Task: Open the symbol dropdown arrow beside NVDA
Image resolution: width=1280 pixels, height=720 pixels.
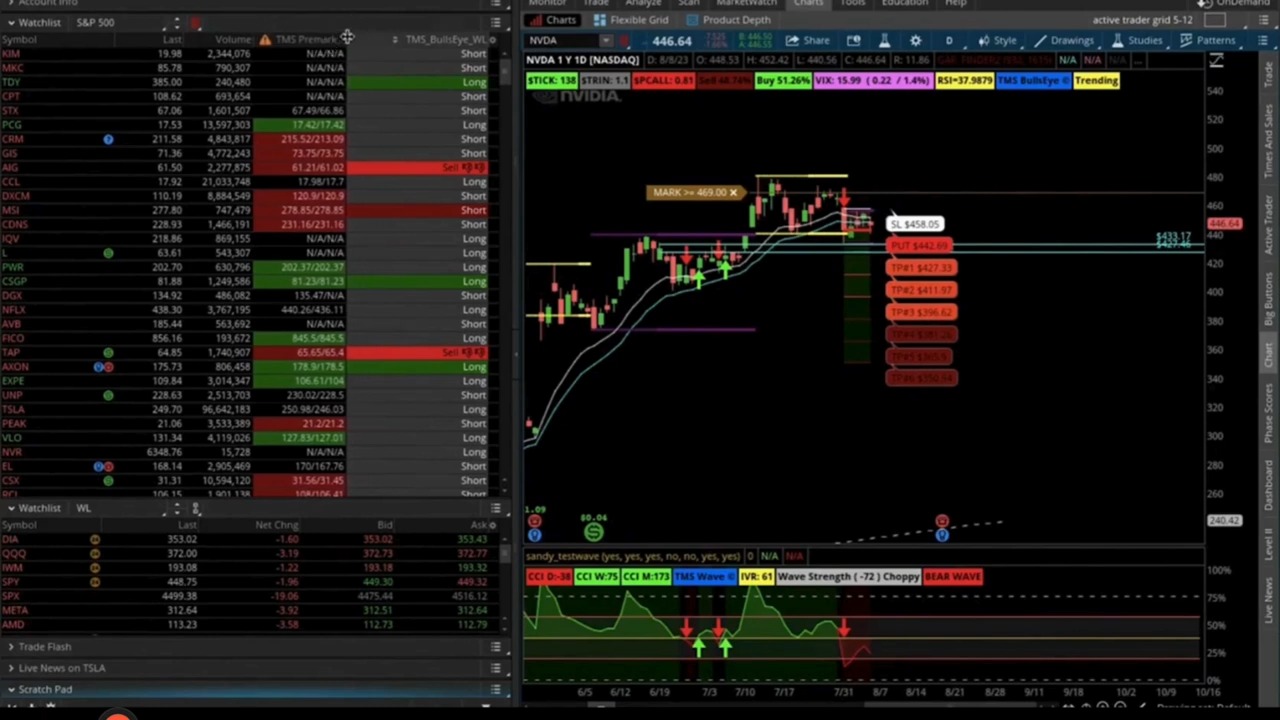Action: click(606, 41)
